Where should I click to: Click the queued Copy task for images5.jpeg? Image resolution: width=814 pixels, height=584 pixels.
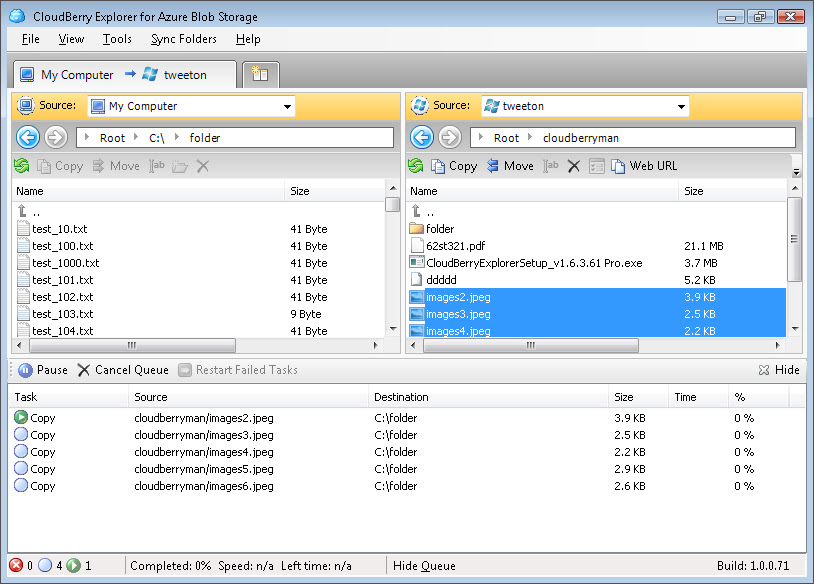406,469
